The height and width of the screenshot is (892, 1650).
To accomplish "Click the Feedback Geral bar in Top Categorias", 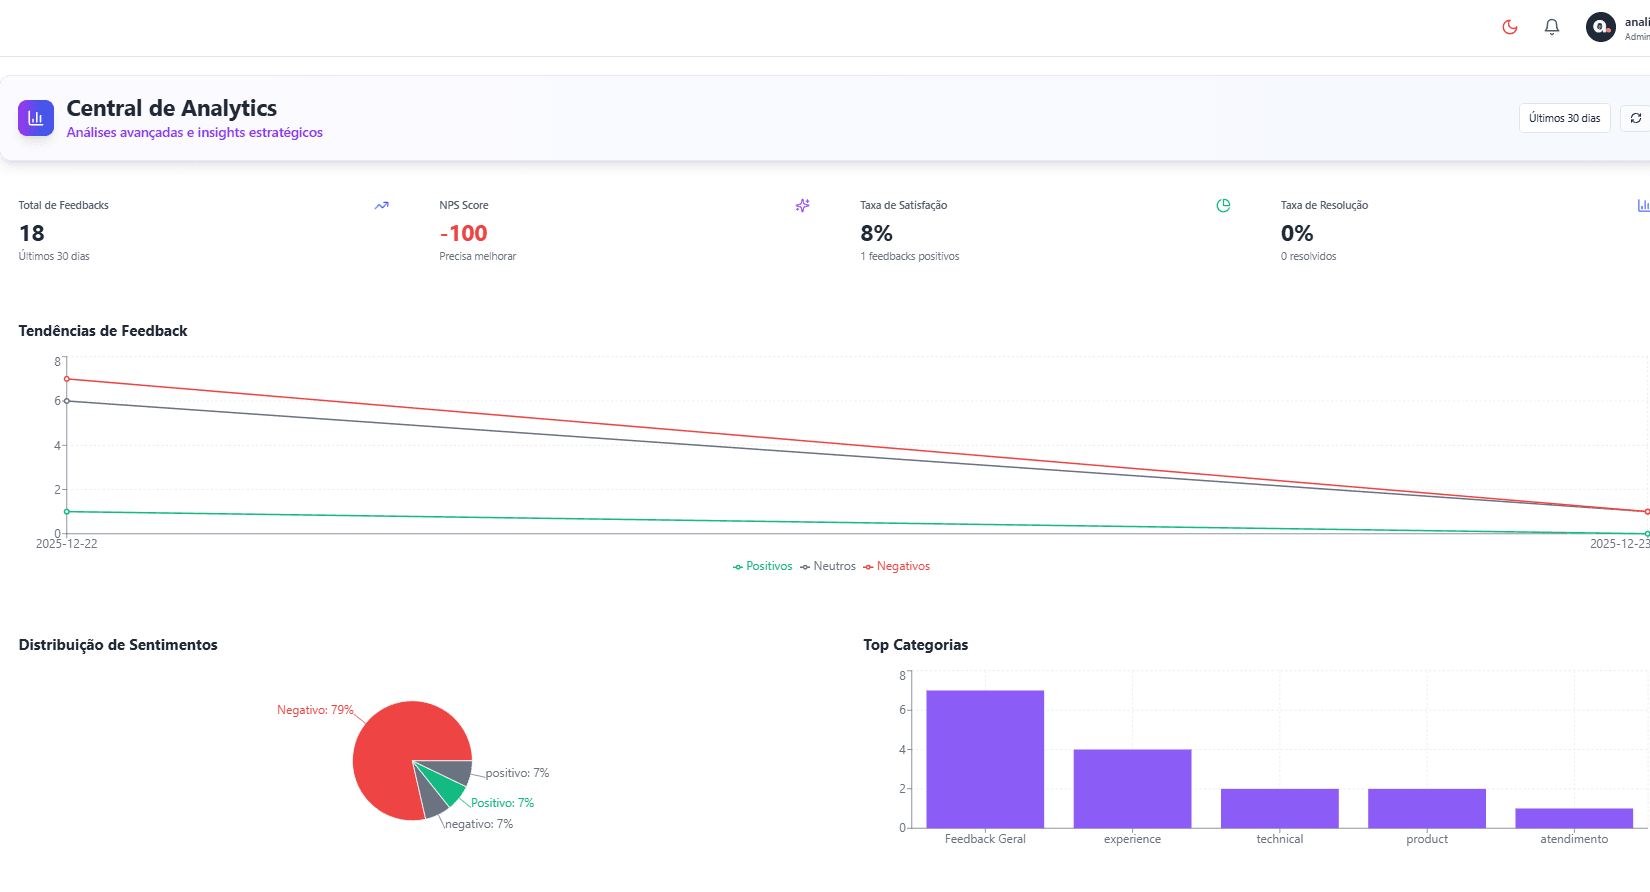I will [985, 759].
